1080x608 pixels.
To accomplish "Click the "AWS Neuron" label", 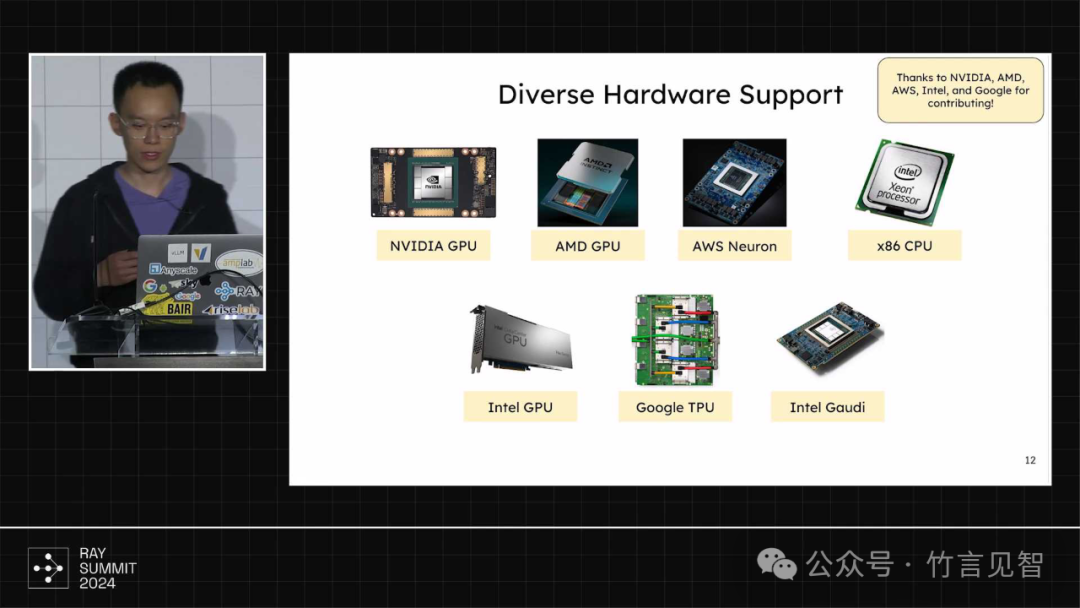I will (x=734, y=246).
